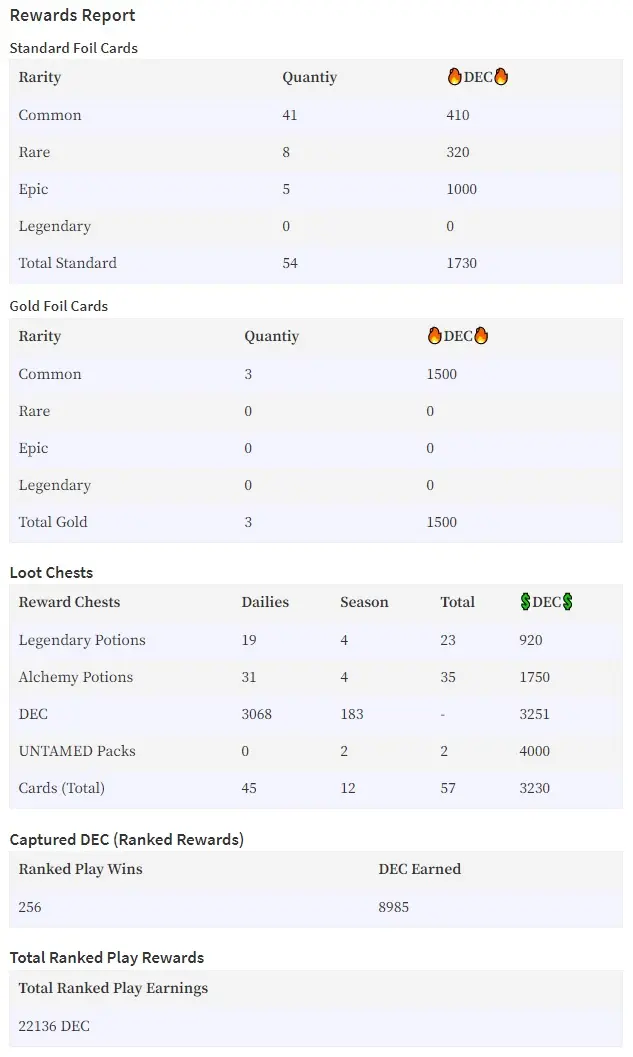Screen dimensions: 633x1057
Task: Select the Rewards Report heading
Action: click(x=72, y=15)
